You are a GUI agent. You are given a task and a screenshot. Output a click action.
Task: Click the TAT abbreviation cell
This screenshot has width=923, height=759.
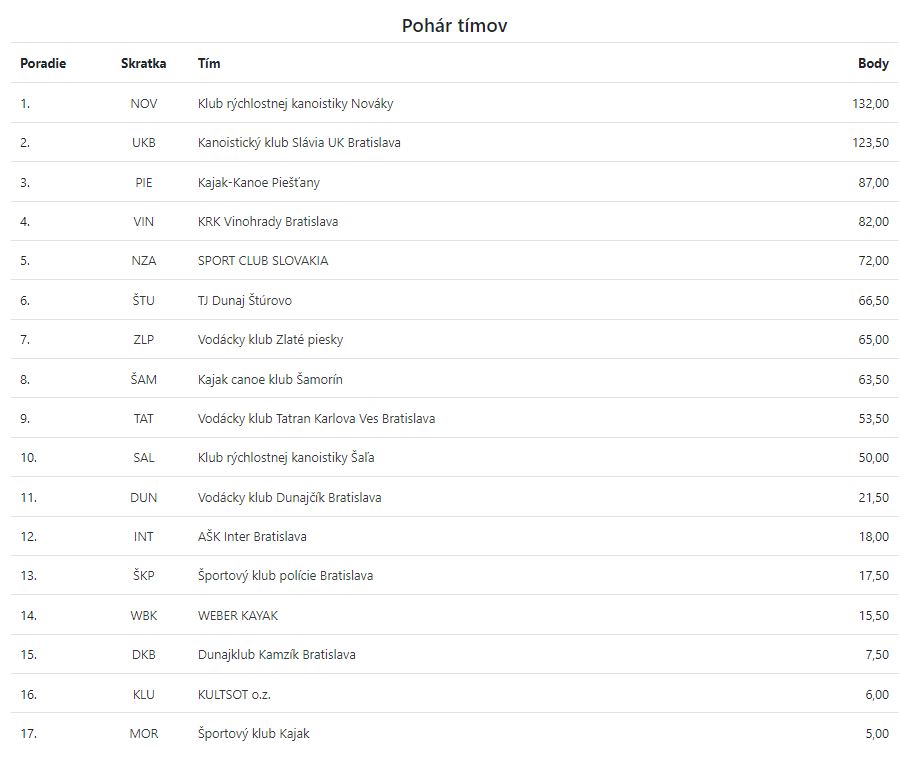[x=144, y=419]
